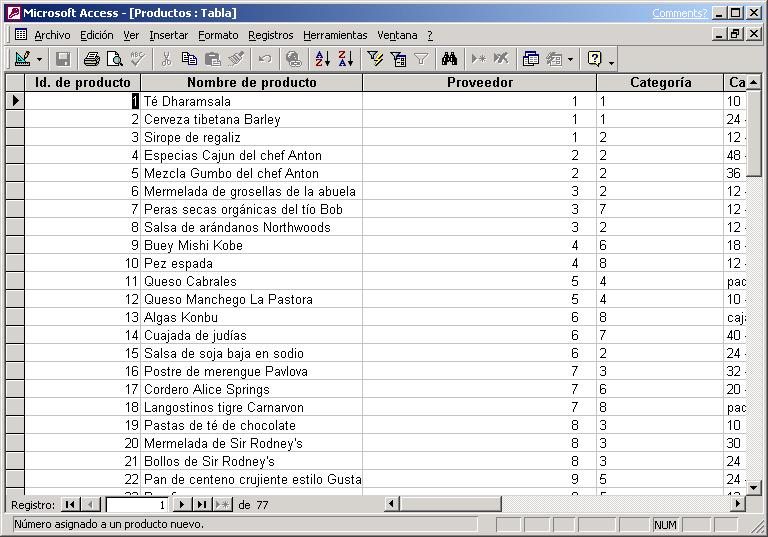Click the cell 'Algas Konbu'
The height and width of the screenshot is (537, 768).
click(252, 317)
